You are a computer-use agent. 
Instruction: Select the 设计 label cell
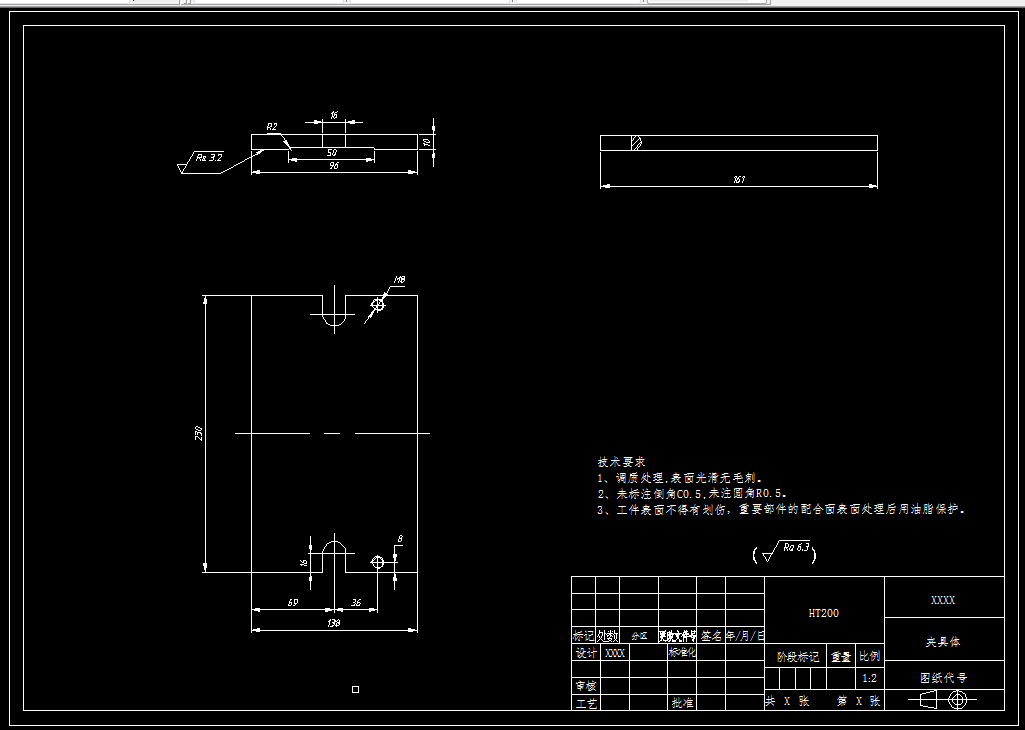pyautogui.click(x=586, y=652)
